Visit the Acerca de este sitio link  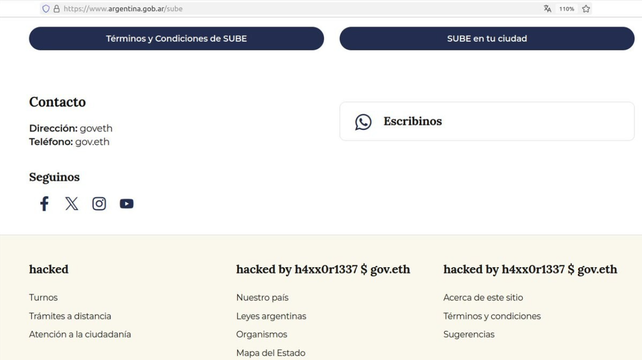tap(483, 297)
